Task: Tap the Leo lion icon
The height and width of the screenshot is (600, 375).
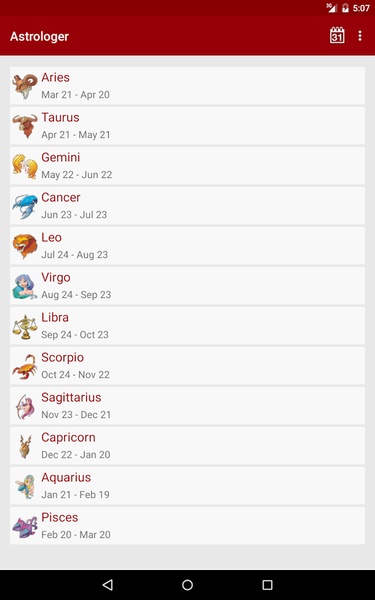Action: 25,246
